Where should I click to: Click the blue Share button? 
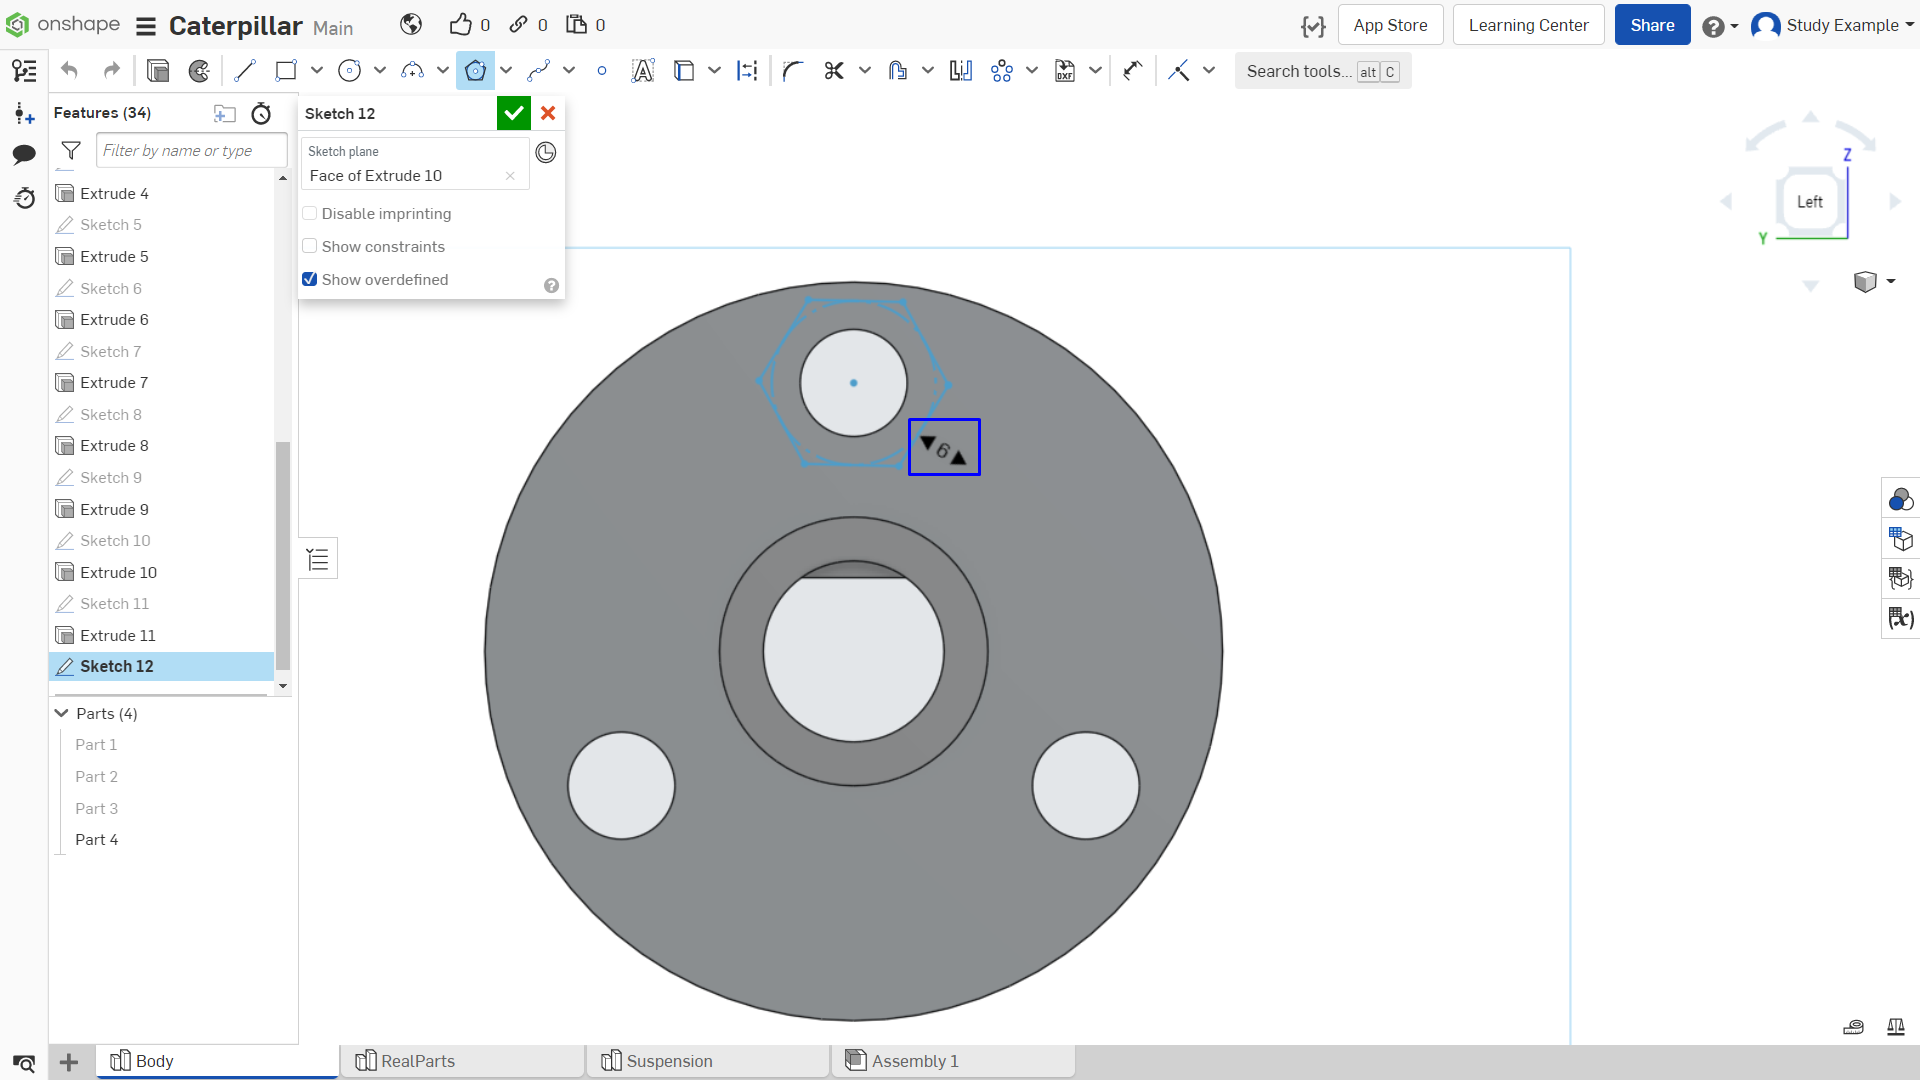coord(1652,25)
